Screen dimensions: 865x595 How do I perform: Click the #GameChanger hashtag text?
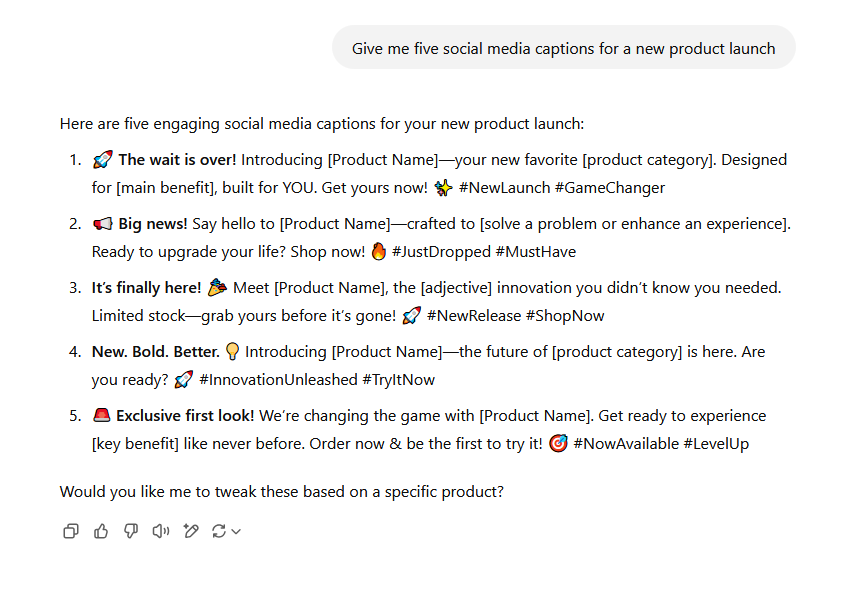click(610, 188)
